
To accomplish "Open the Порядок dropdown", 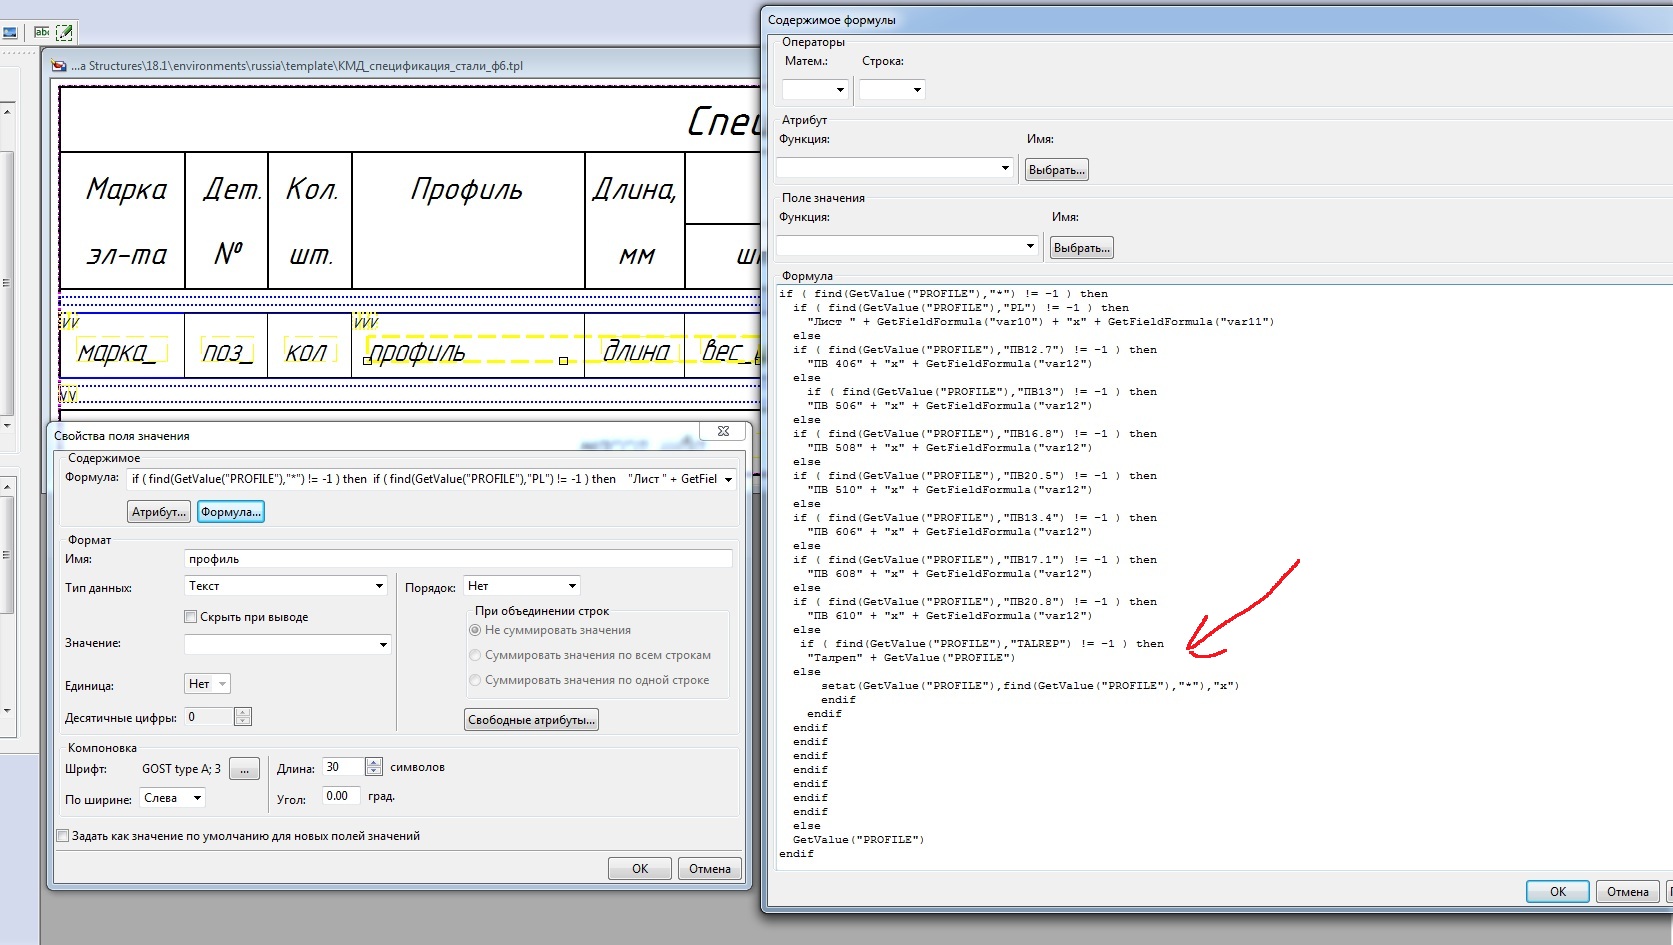I will pyautogui.click(x=572, y=586).
